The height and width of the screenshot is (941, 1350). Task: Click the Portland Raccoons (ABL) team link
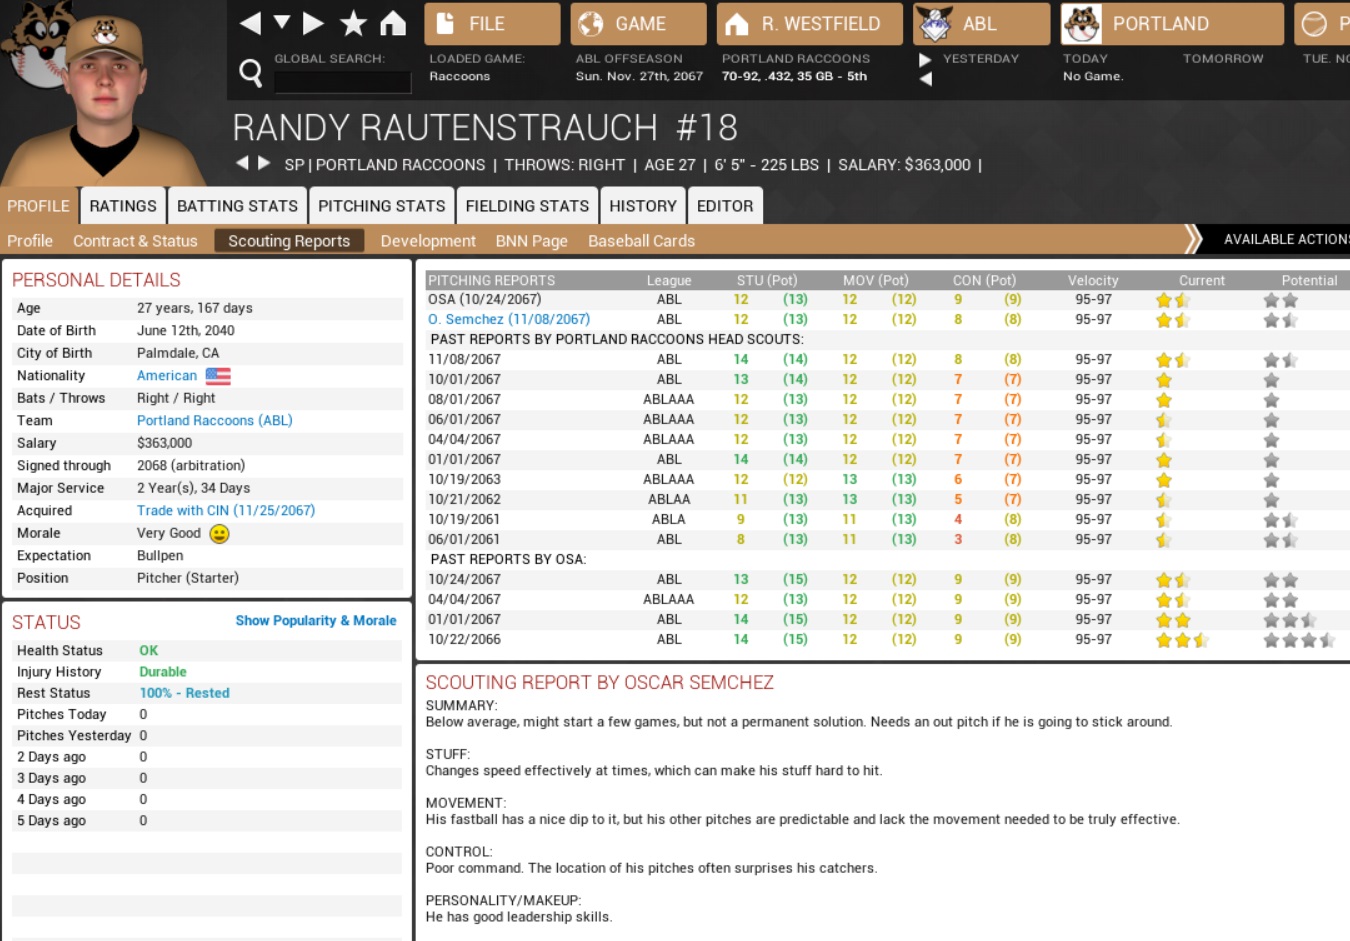point(214,421)
